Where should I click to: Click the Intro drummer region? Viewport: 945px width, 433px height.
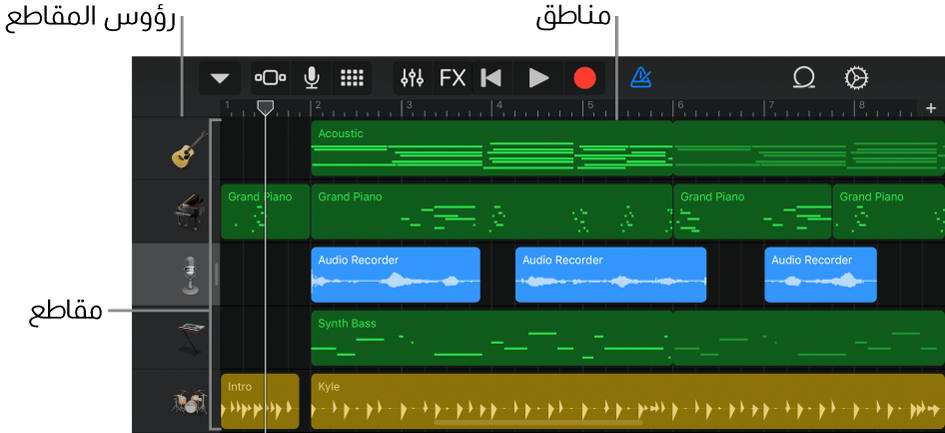259,401
